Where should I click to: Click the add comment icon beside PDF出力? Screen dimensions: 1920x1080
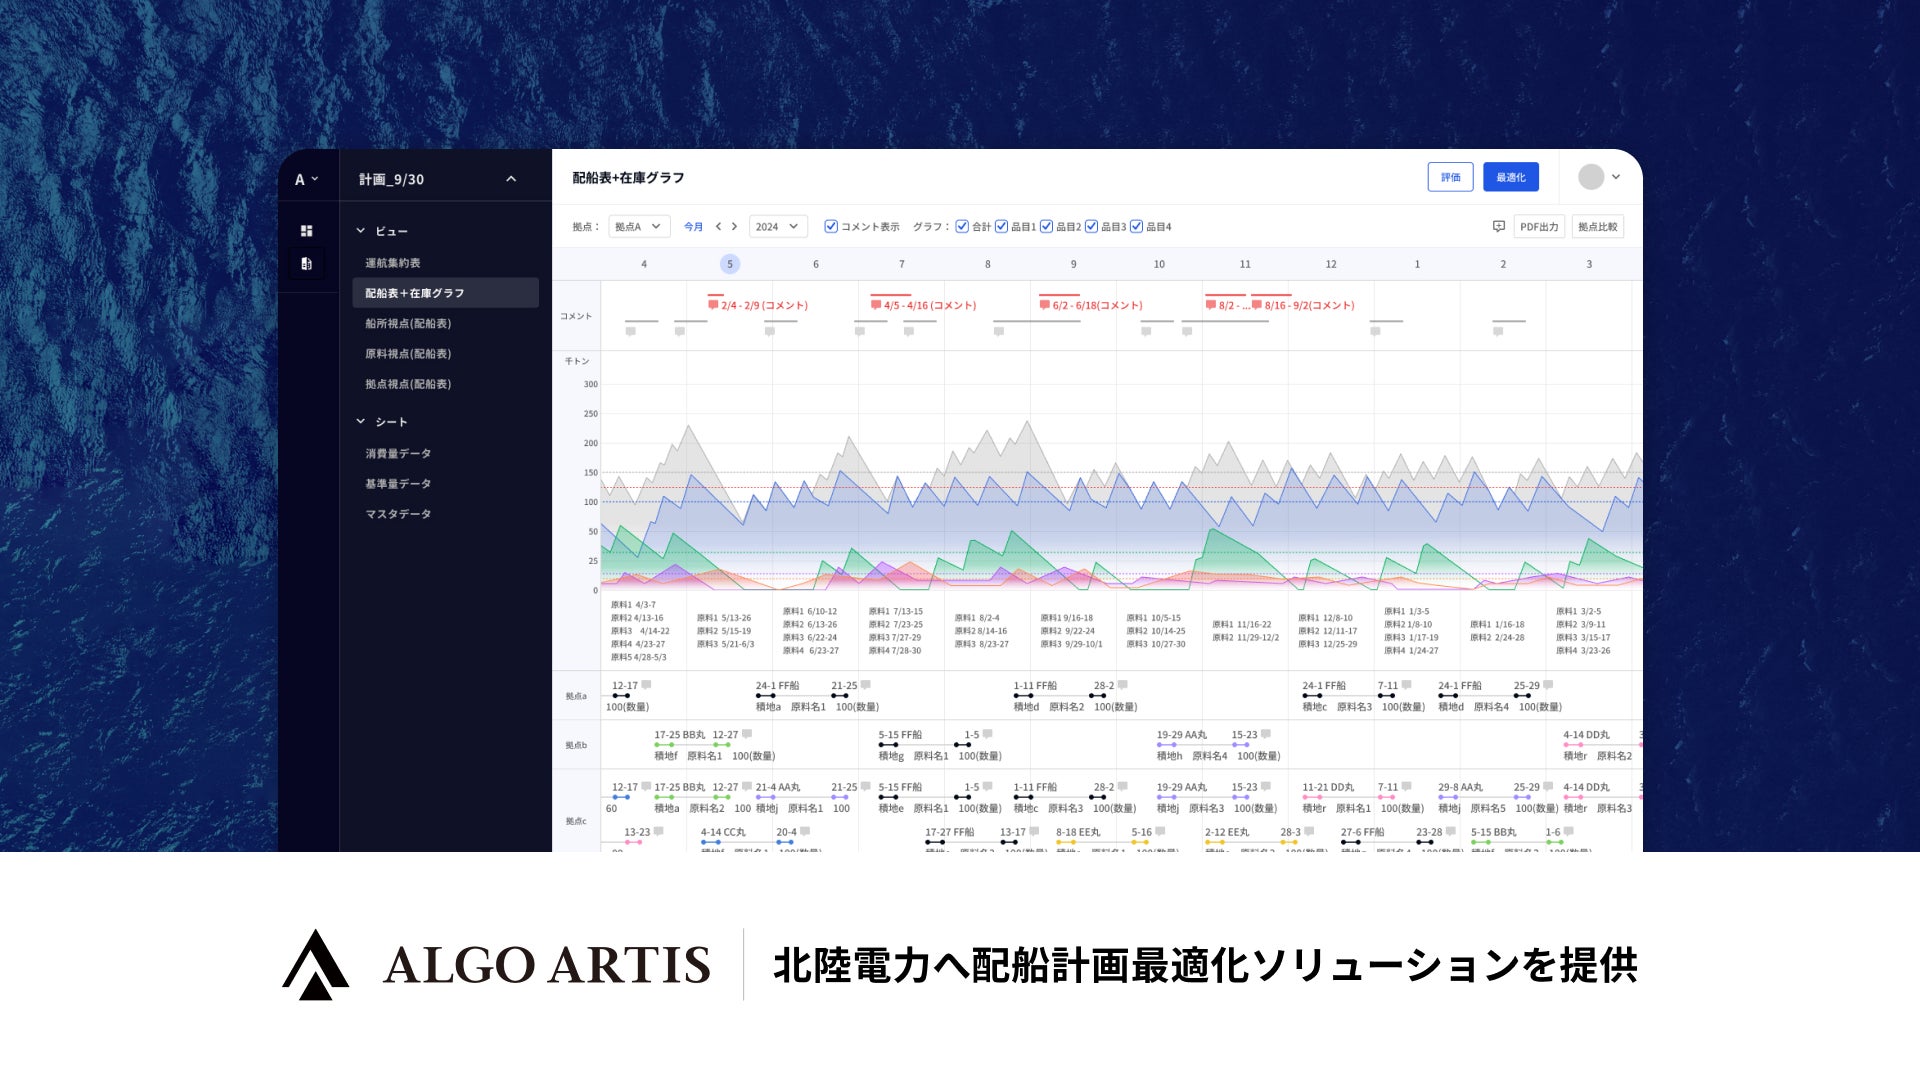(x=1498, y=227)
